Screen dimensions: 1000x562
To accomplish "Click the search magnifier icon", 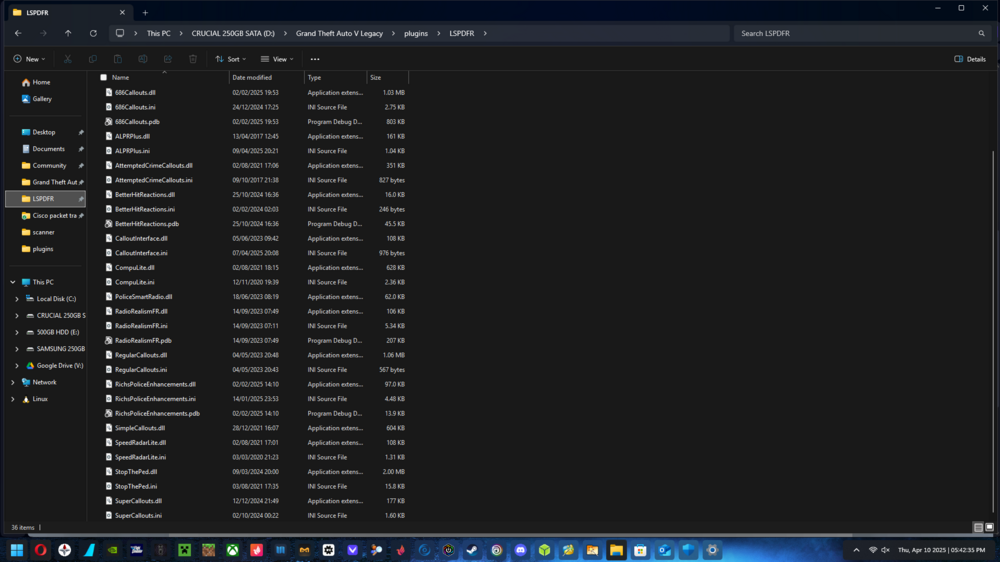I will pos(982,33).
